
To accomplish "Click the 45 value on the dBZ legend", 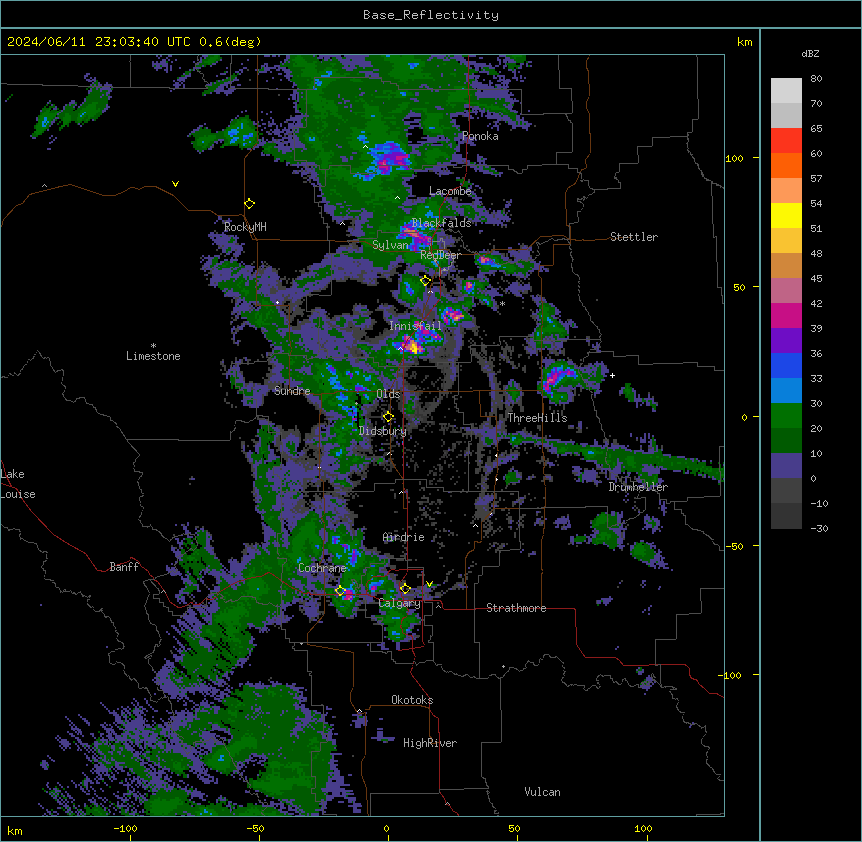I will pyautogui.click(x=816, y=279).
